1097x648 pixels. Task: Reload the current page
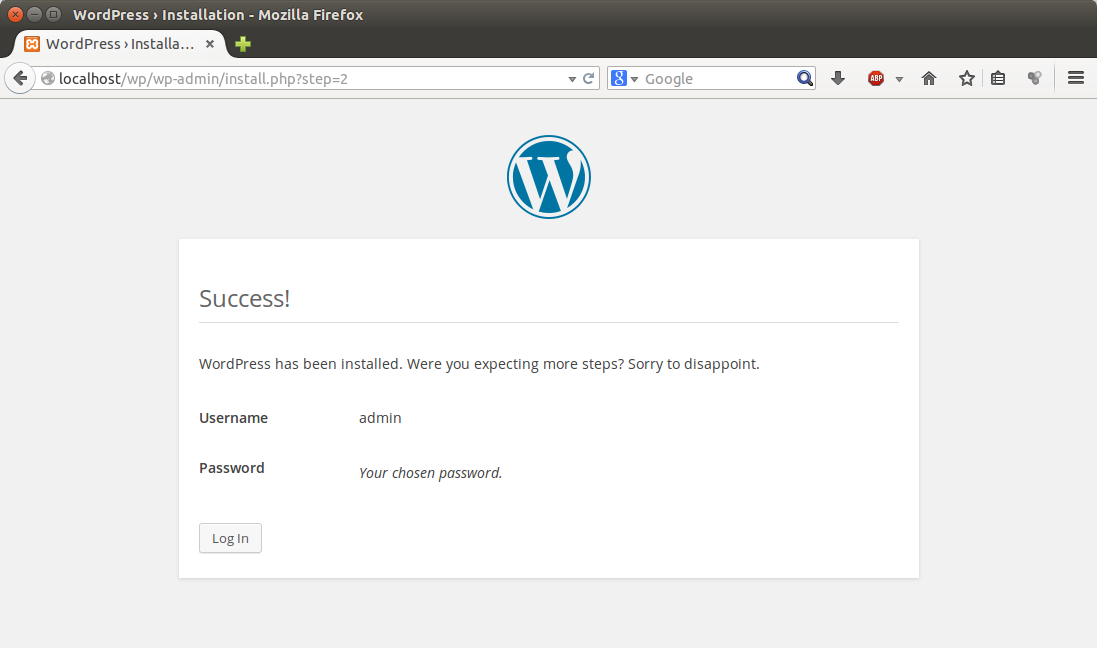(589, 78)
